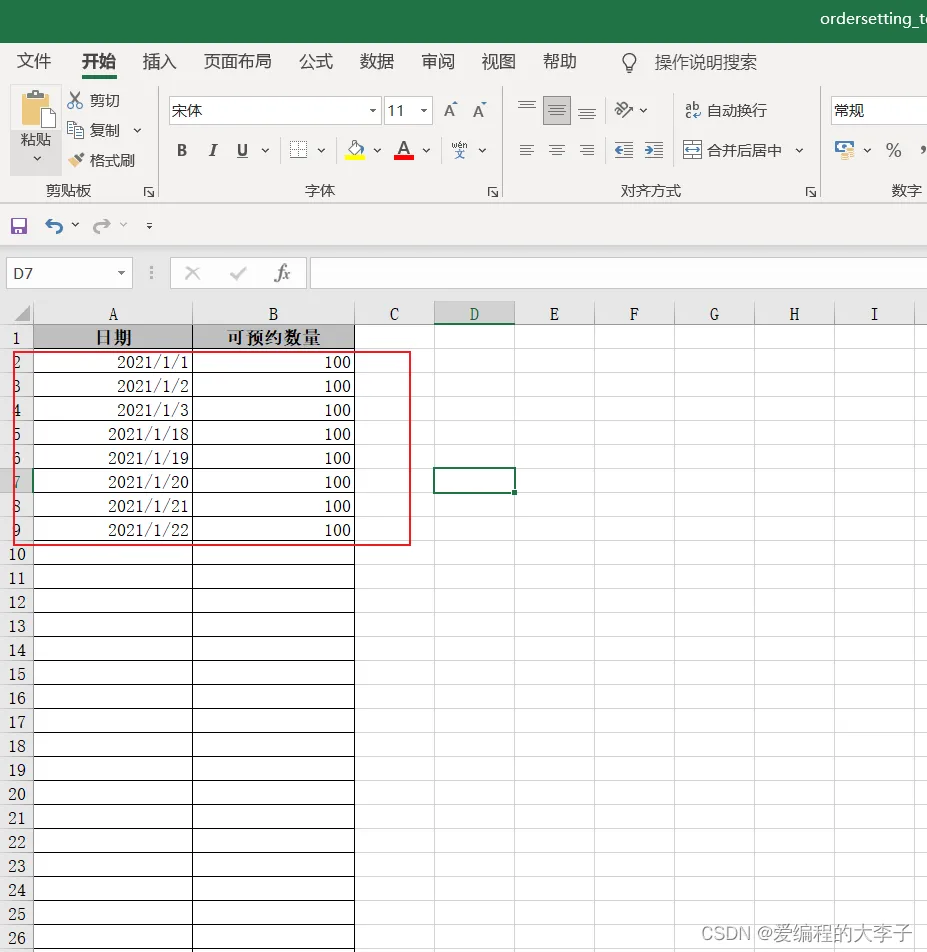Toggle bold formatting
The height and width of the screenshot is (952, 927).
[x=182, y=150]
